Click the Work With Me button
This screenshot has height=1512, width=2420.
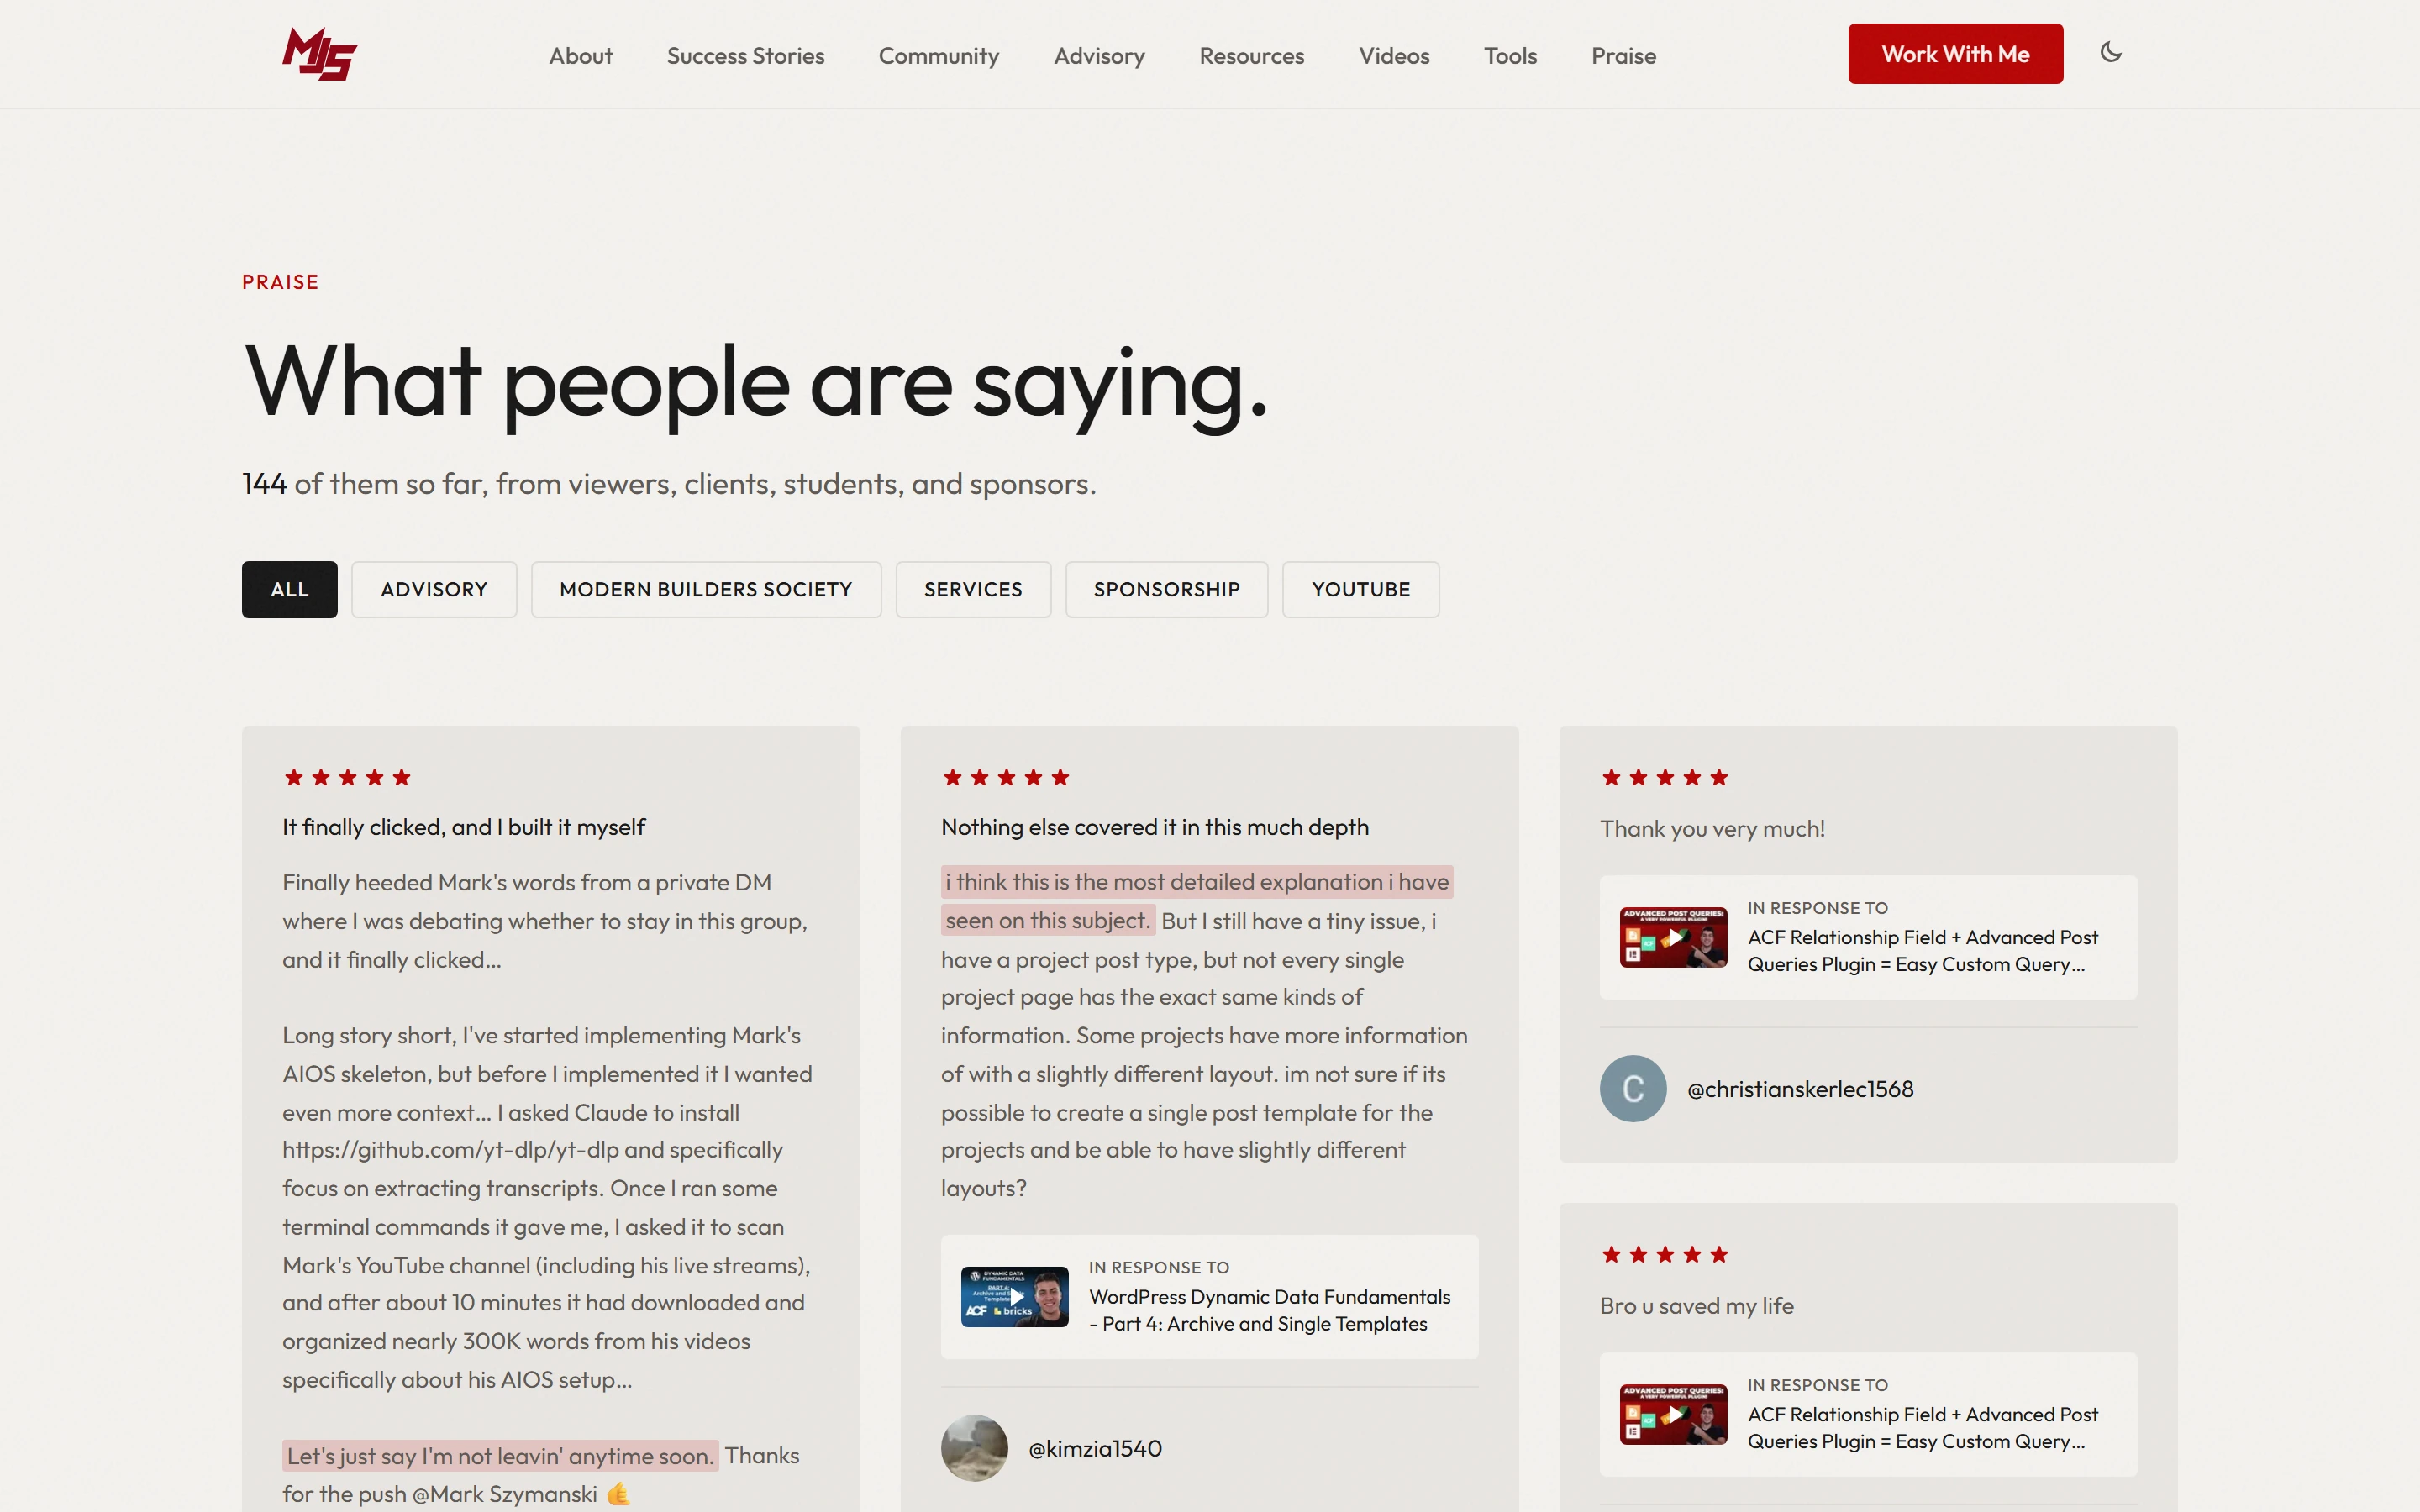click(x=1955, y=54)
